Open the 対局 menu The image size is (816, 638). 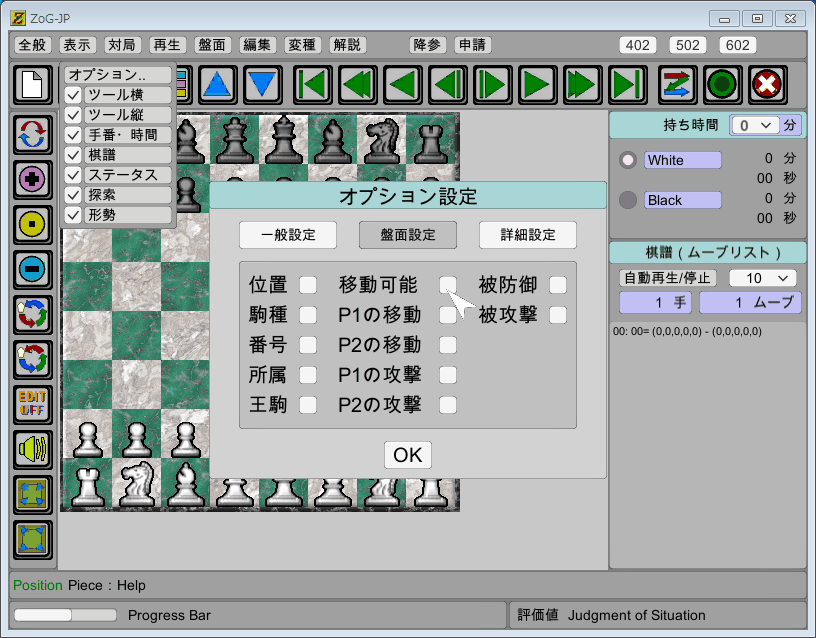(x=121, y=45)
